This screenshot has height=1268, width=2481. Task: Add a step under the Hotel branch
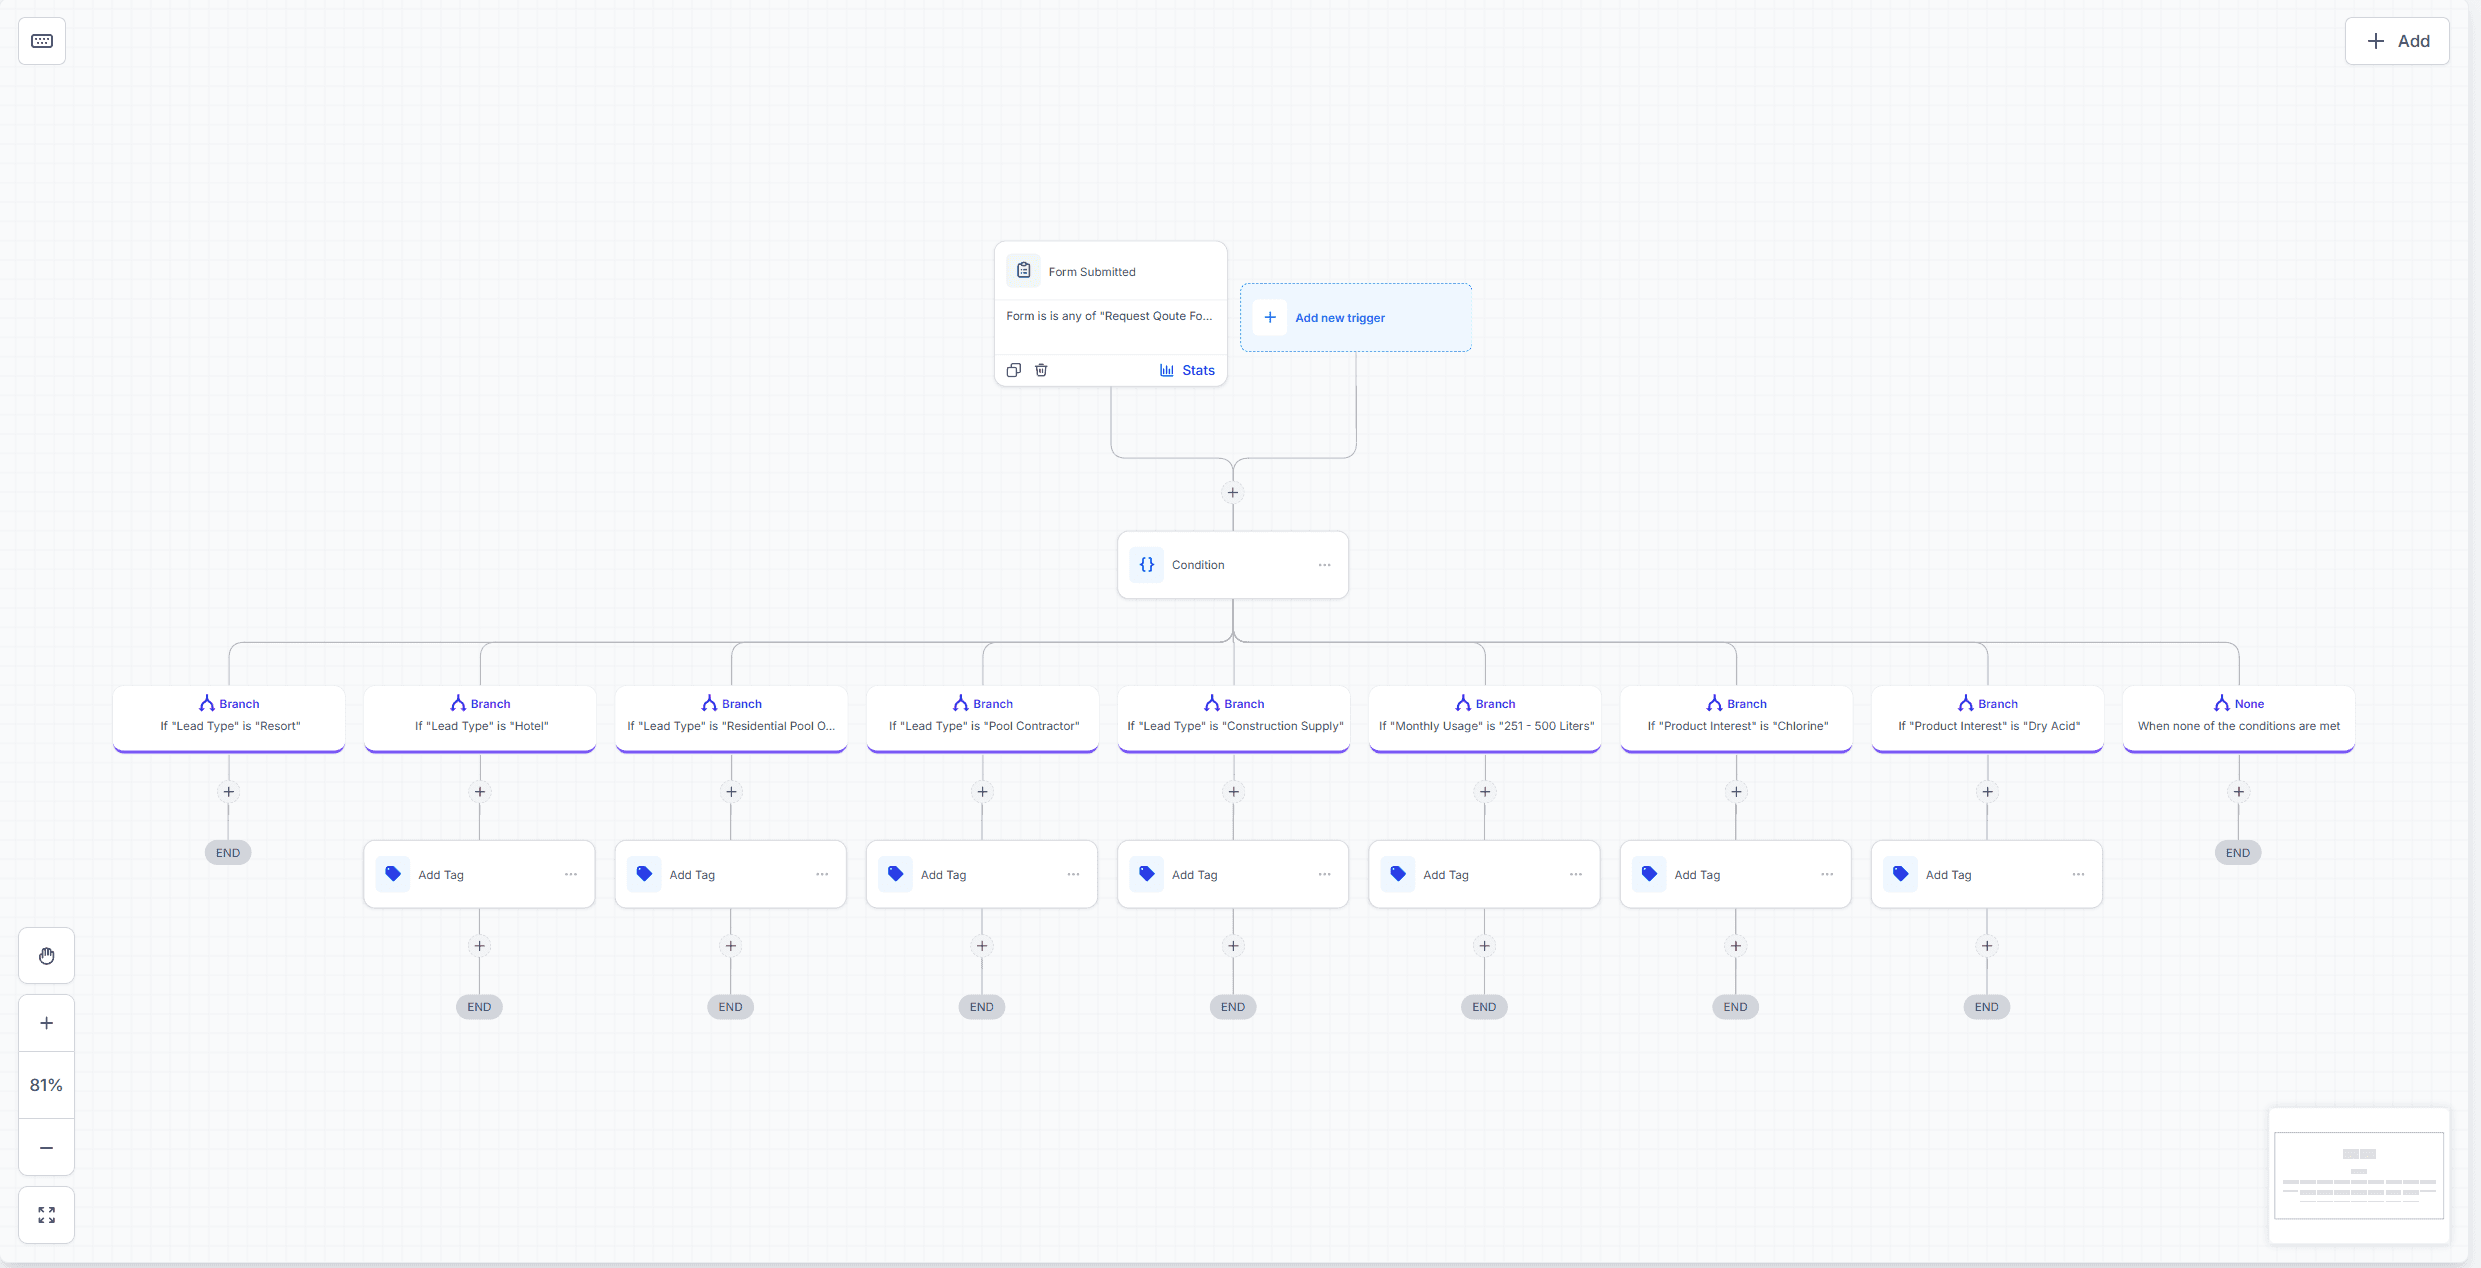pyautogui.click(x=480, y=792)
